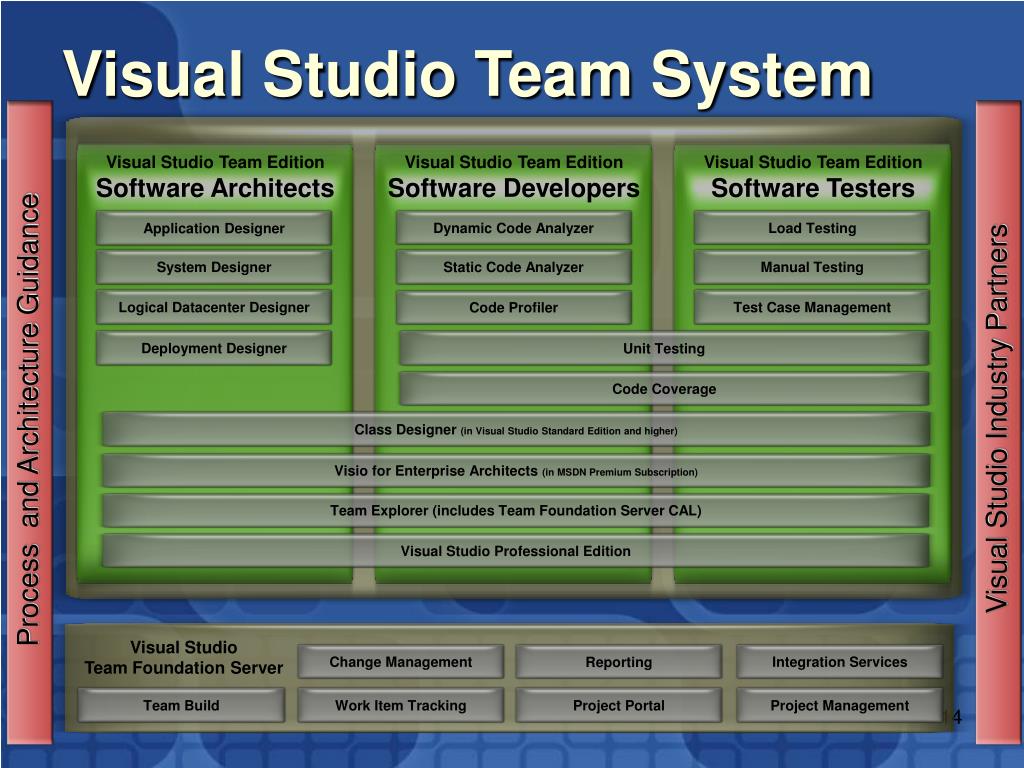This screenshot has width=1024, height=768.
Task: Select the System Designer box
Action: [x=214, y=267]
